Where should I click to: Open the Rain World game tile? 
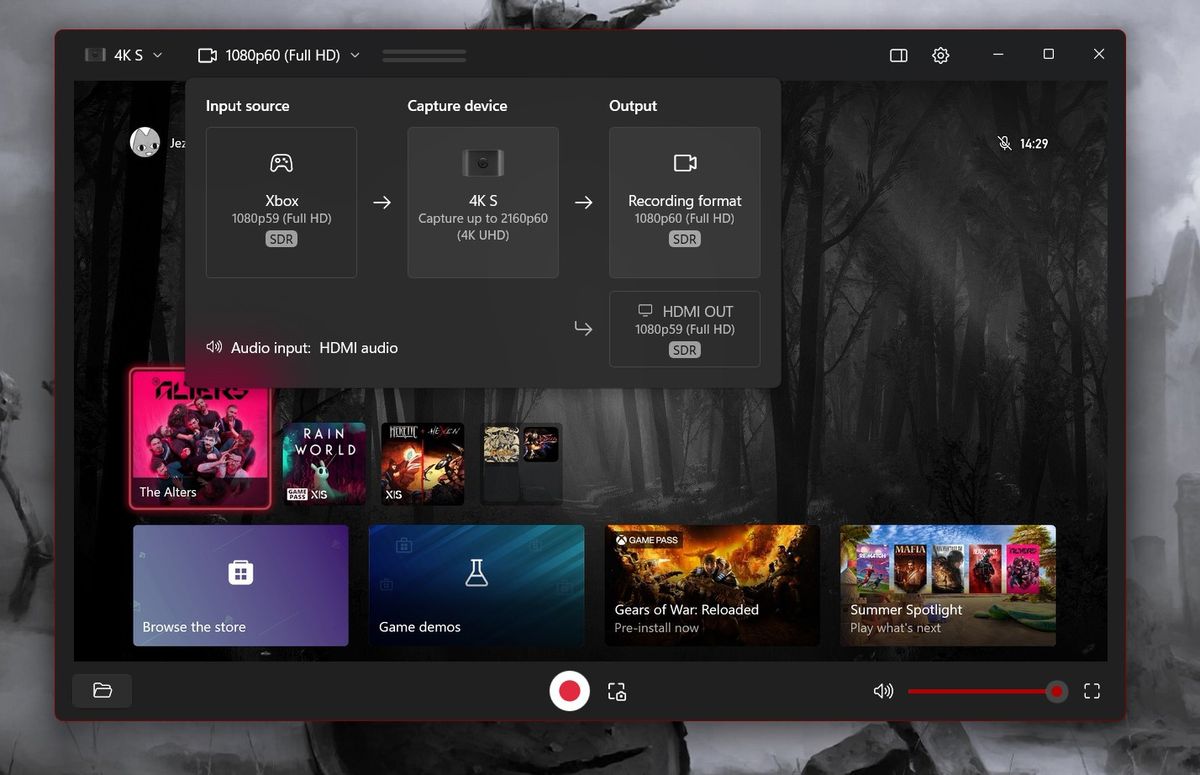tap(324, 463)
